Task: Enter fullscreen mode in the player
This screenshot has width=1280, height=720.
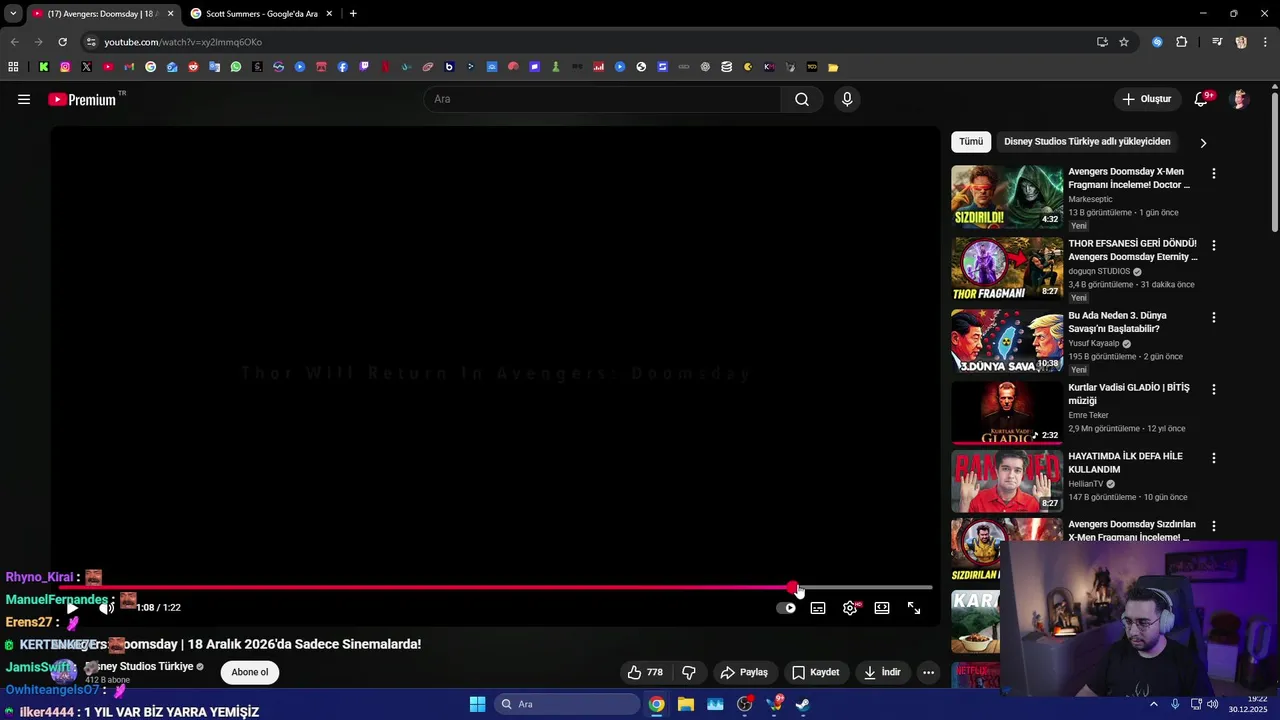Action: 914,608
